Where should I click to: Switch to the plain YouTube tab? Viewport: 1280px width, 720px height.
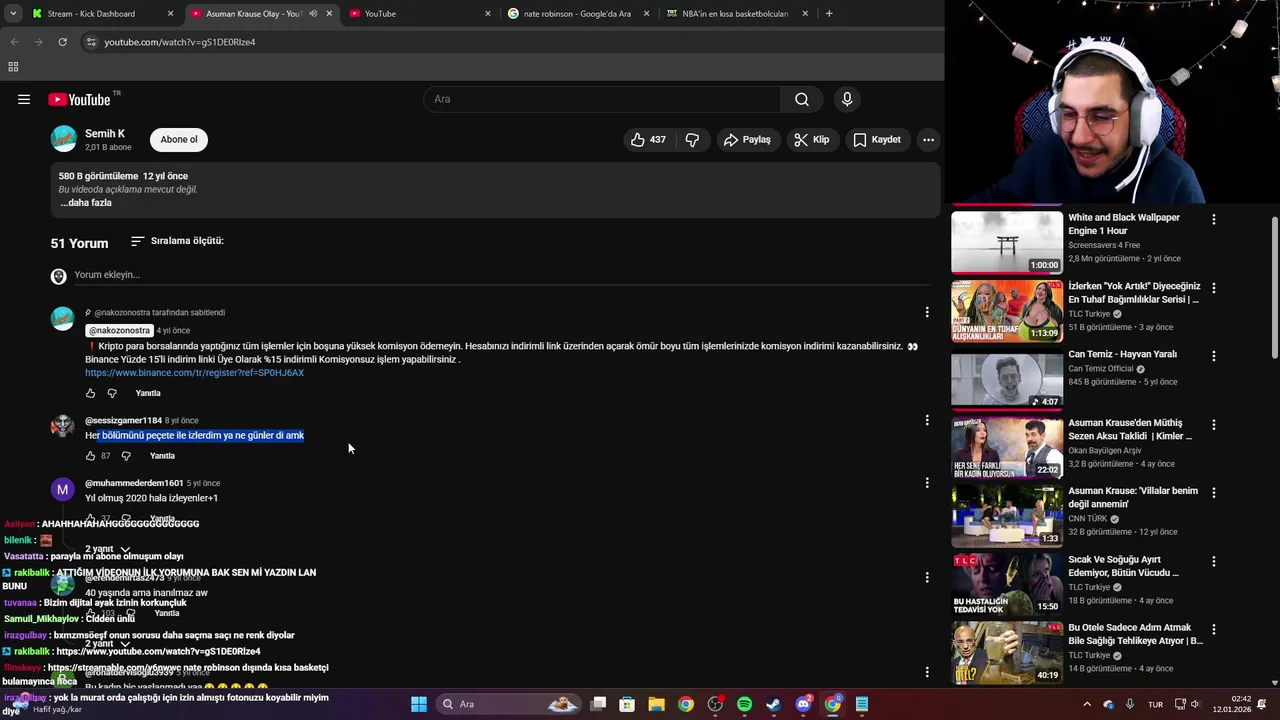[418, 14]
